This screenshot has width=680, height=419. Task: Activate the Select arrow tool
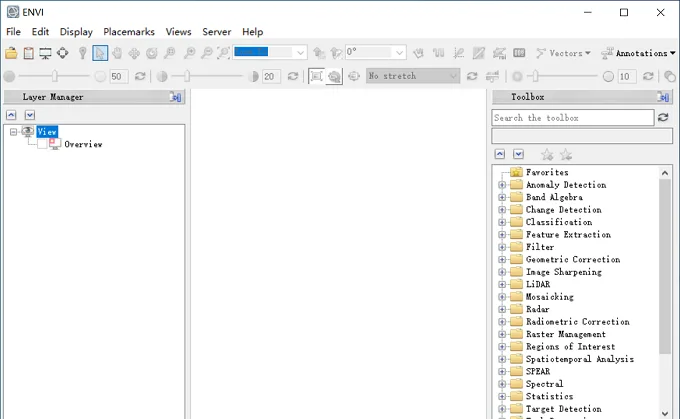[100, 53]
